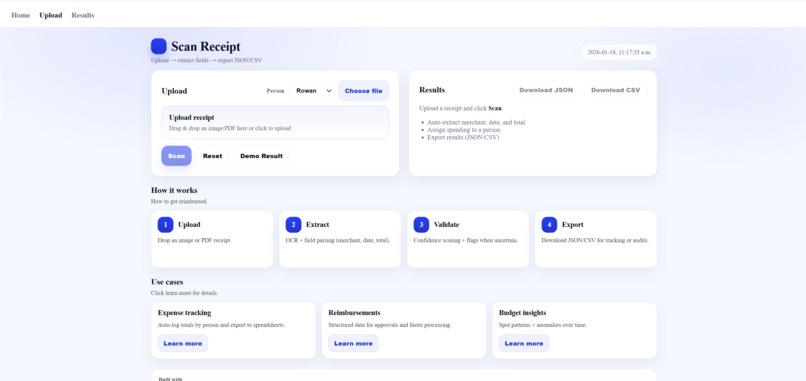Image resolution: width=806 pixels, height=381 pixels.
Task: Click 'Upload a receipt and click Scan' text
Action: coord(461,108)
